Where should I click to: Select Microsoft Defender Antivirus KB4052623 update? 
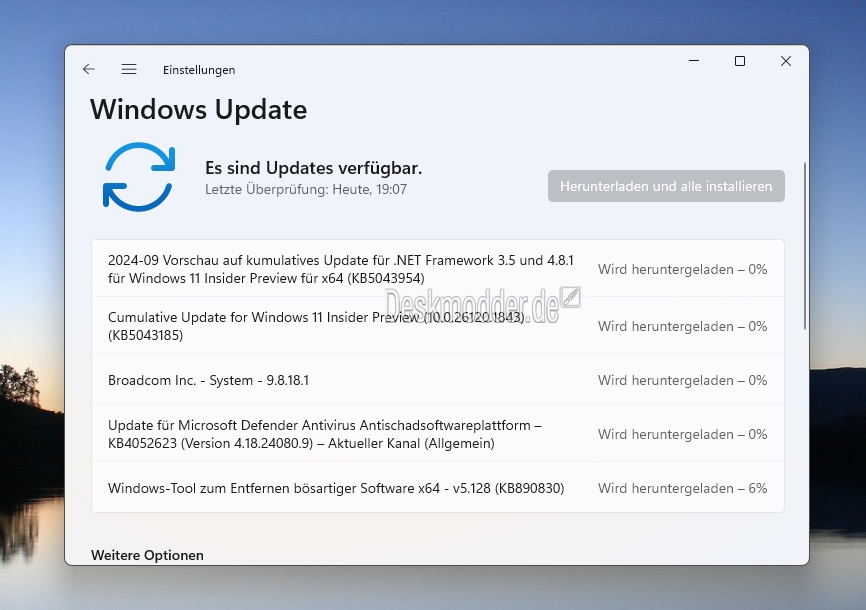(438, 434)
